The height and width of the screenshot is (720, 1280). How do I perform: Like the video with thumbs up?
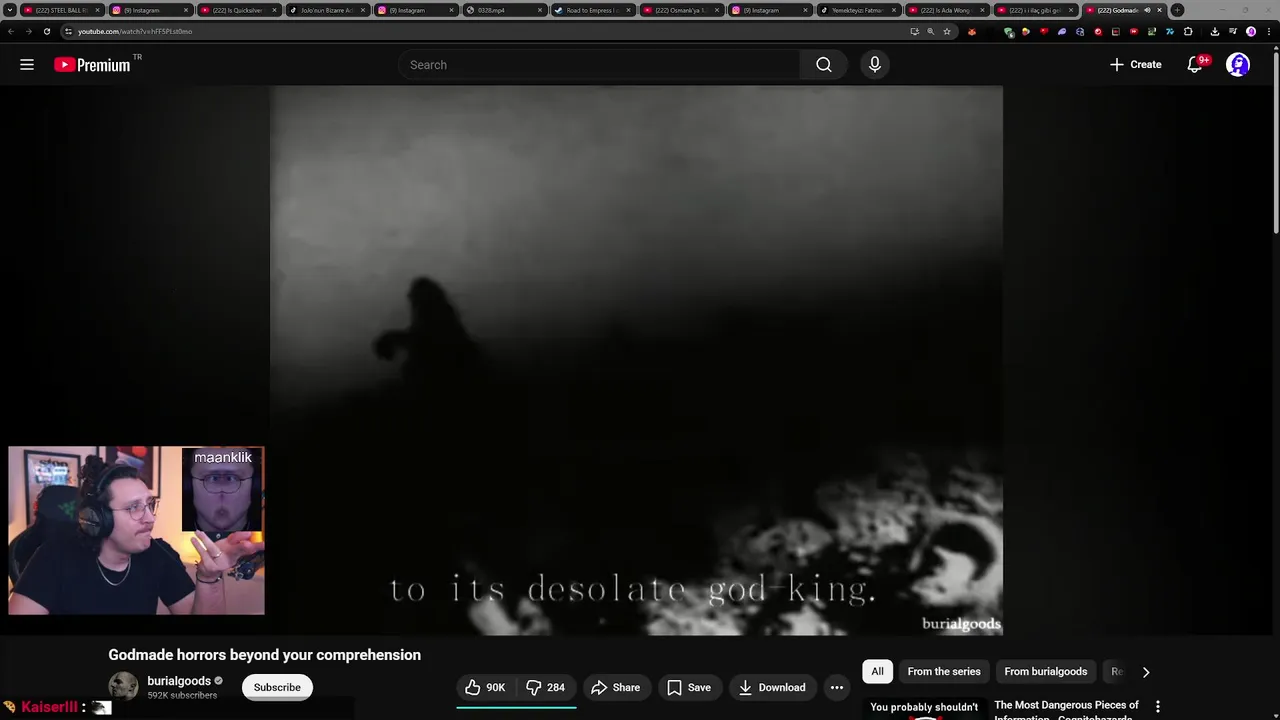pos(485,687)
